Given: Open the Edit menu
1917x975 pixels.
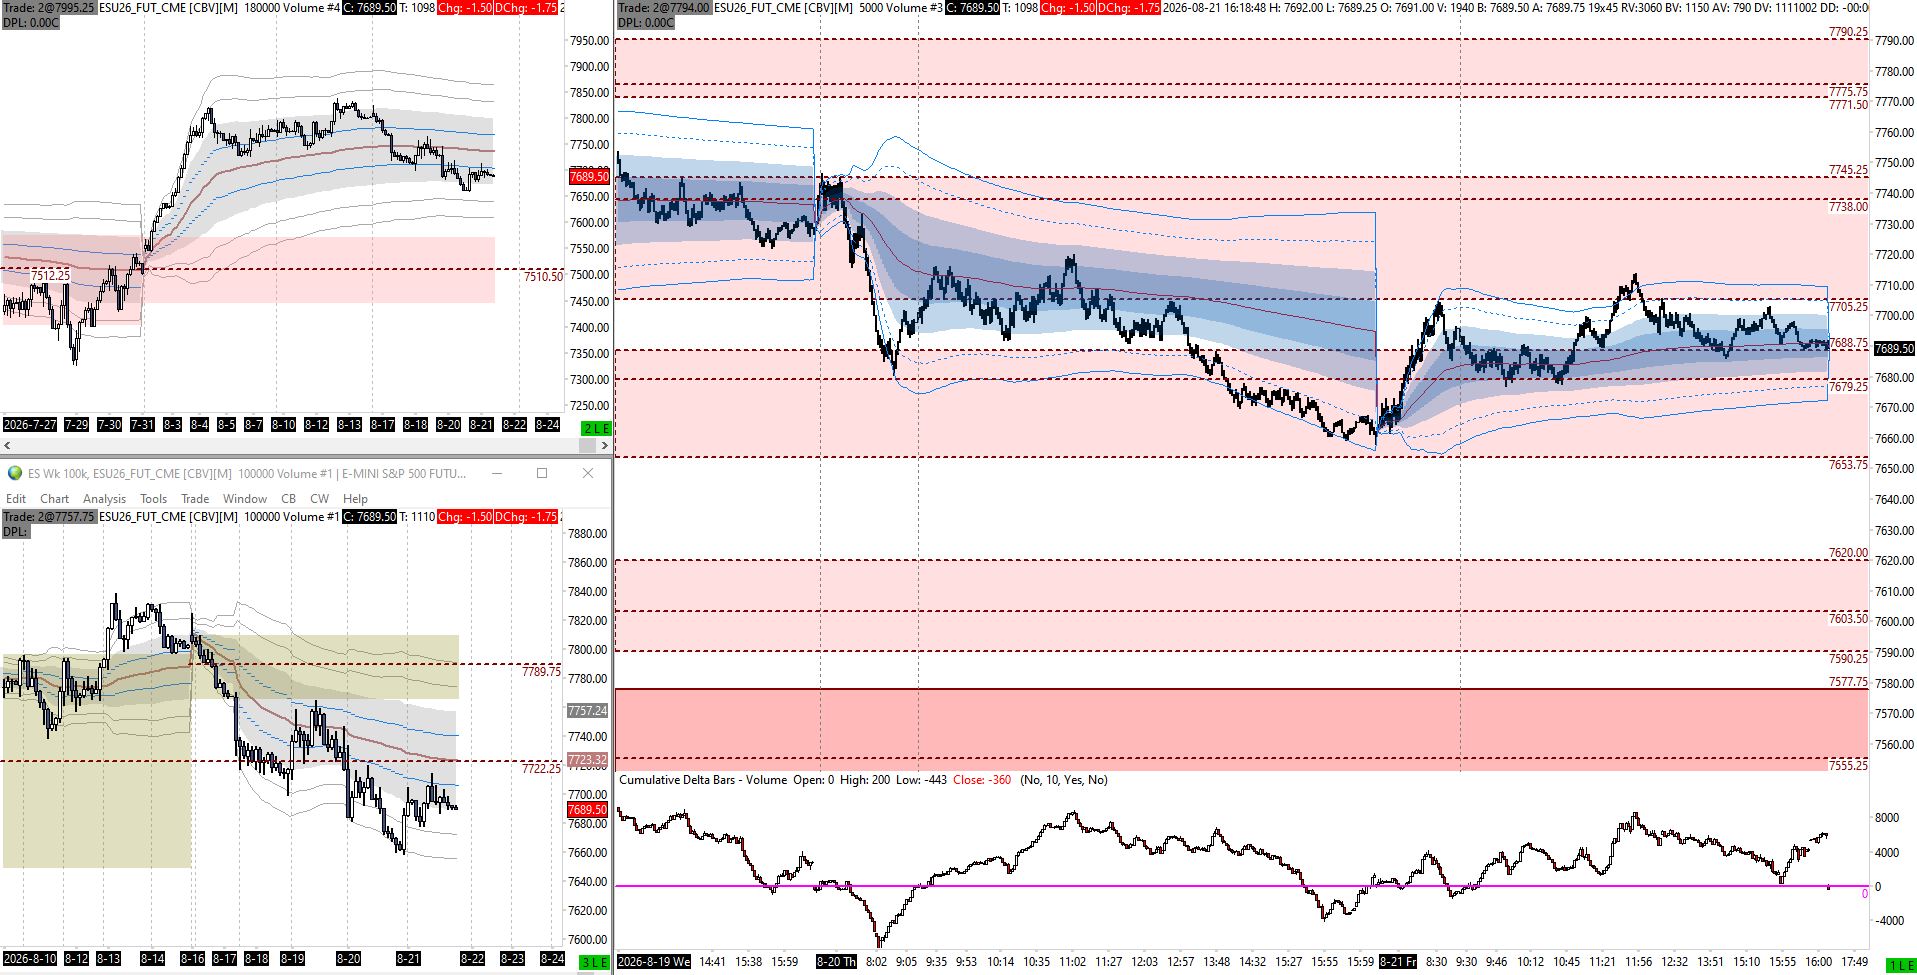Looking at the screenshot, I should pos(16,498).
